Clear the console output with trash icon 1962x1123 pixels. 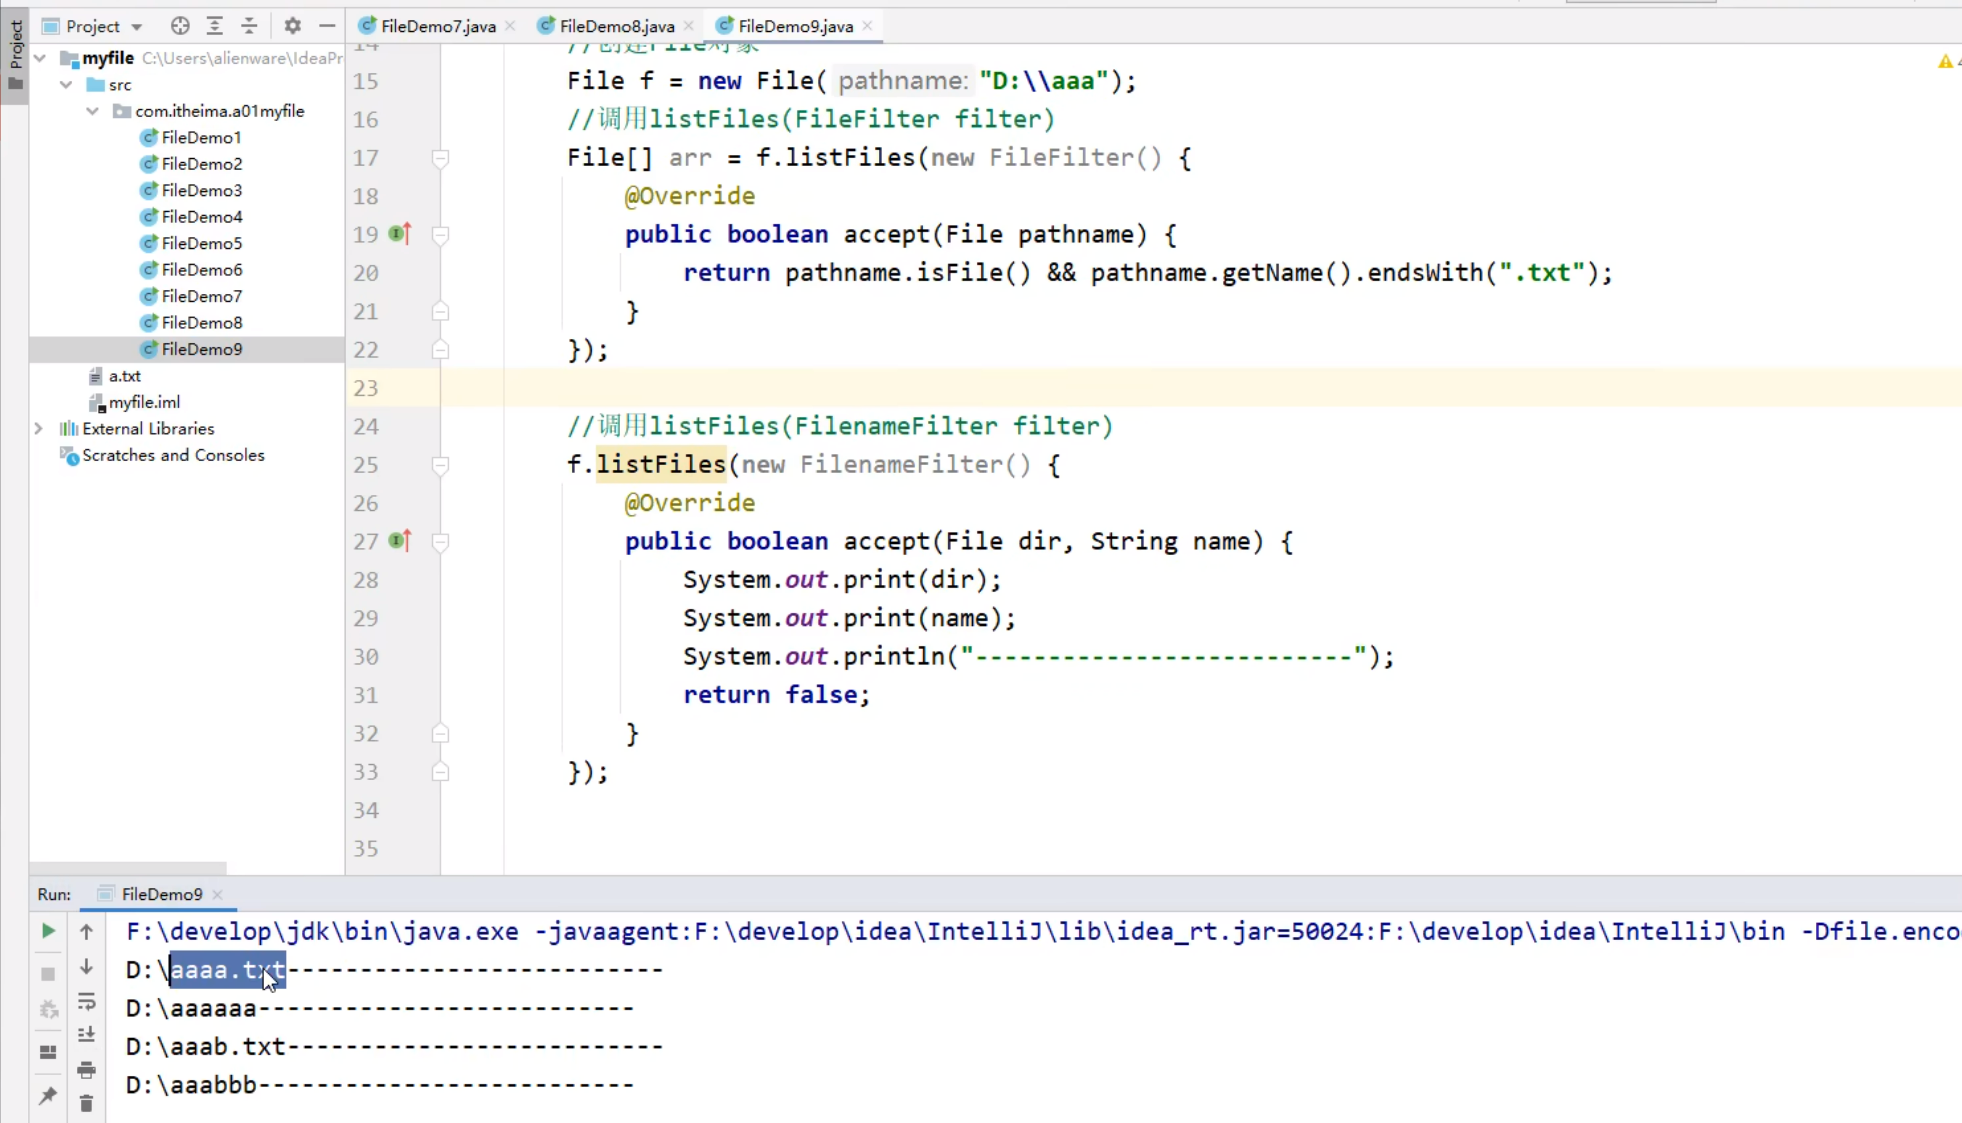(87, 1104)
